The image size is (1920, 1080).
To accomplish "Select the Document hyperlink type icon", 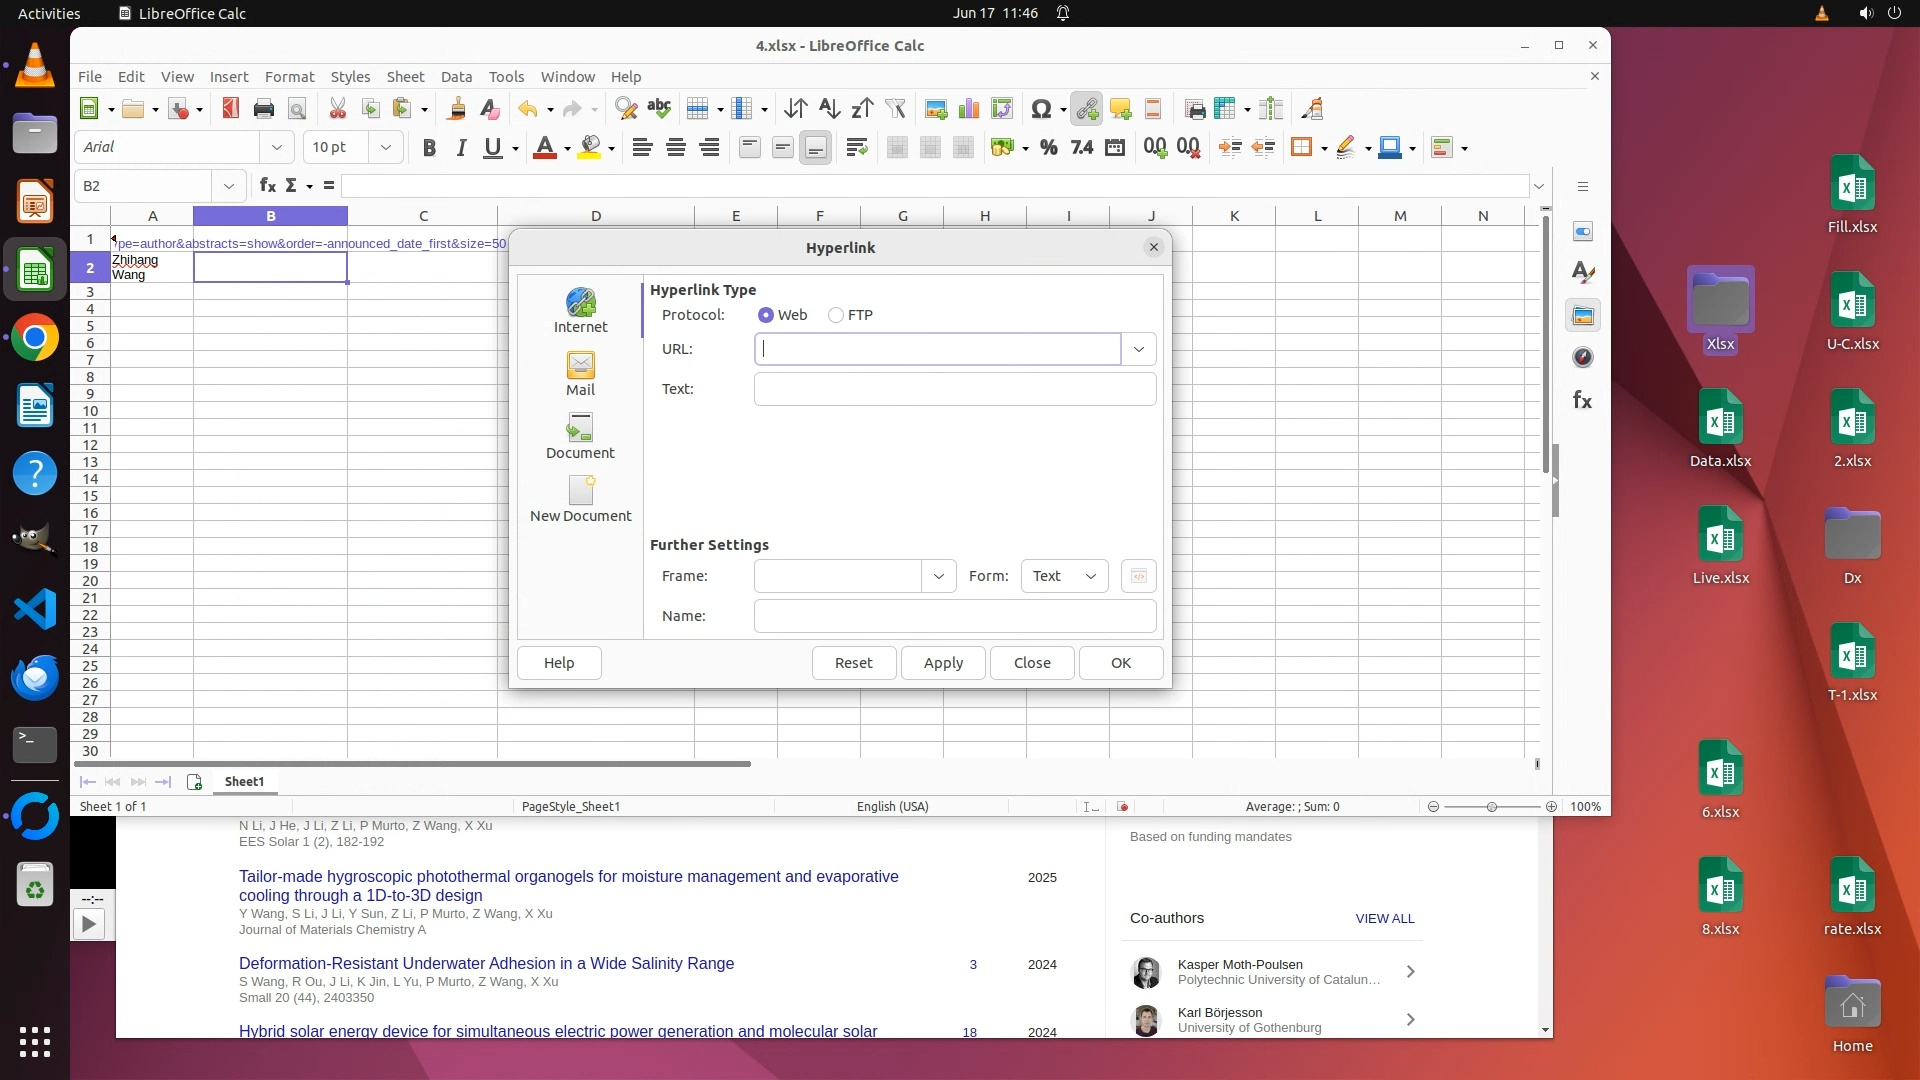I will pyautogui.click(x=580, y=437).
